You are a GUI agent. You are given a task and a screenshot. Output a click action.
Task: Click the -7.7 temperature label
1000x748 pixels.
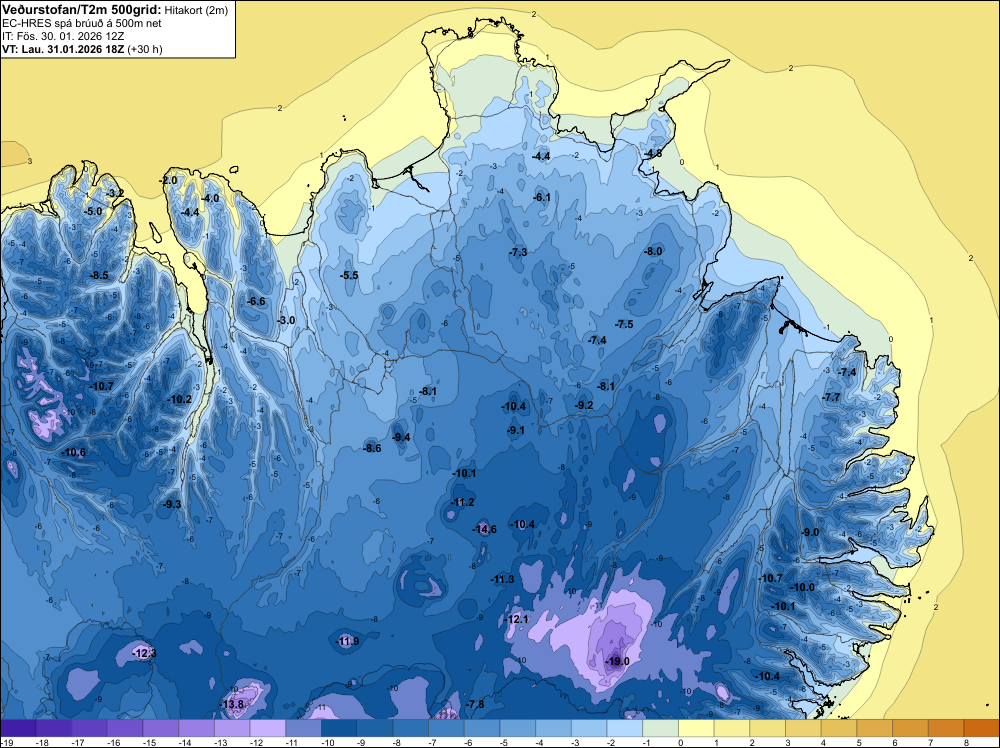click(x=831, y=397)
